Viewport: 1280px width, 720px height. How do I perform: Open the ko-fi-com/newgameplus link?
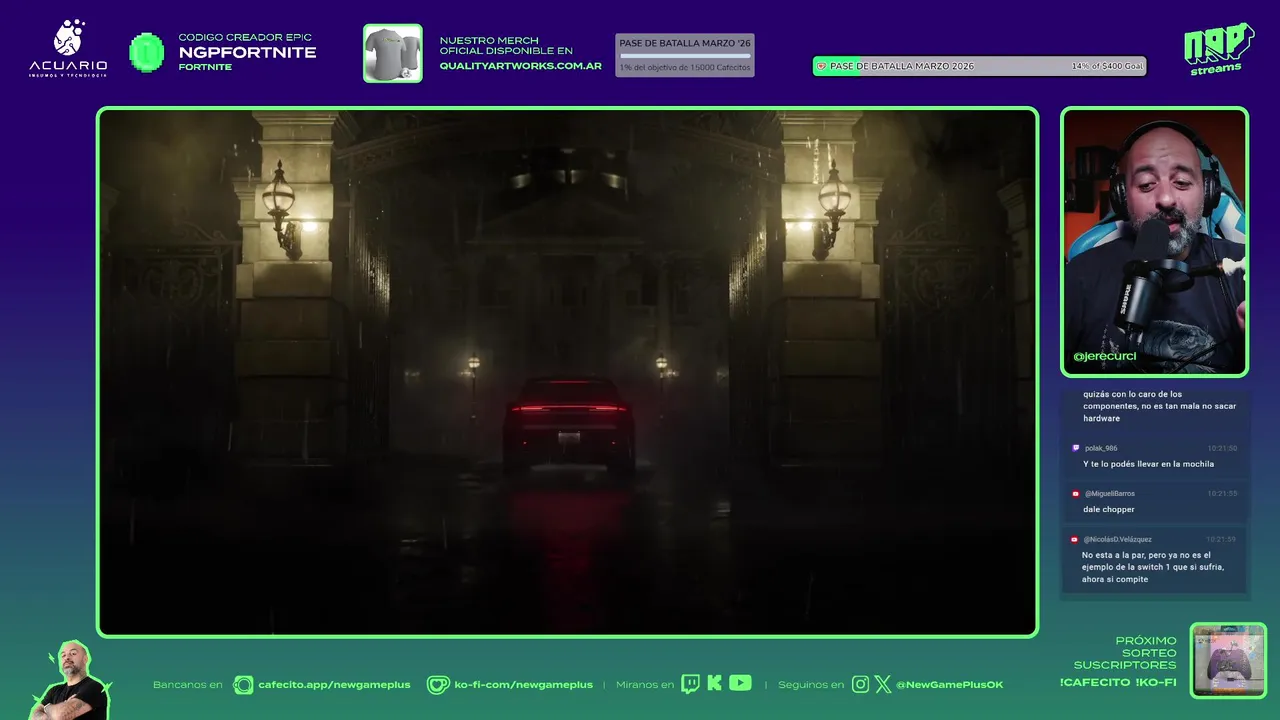click(523, 685)
